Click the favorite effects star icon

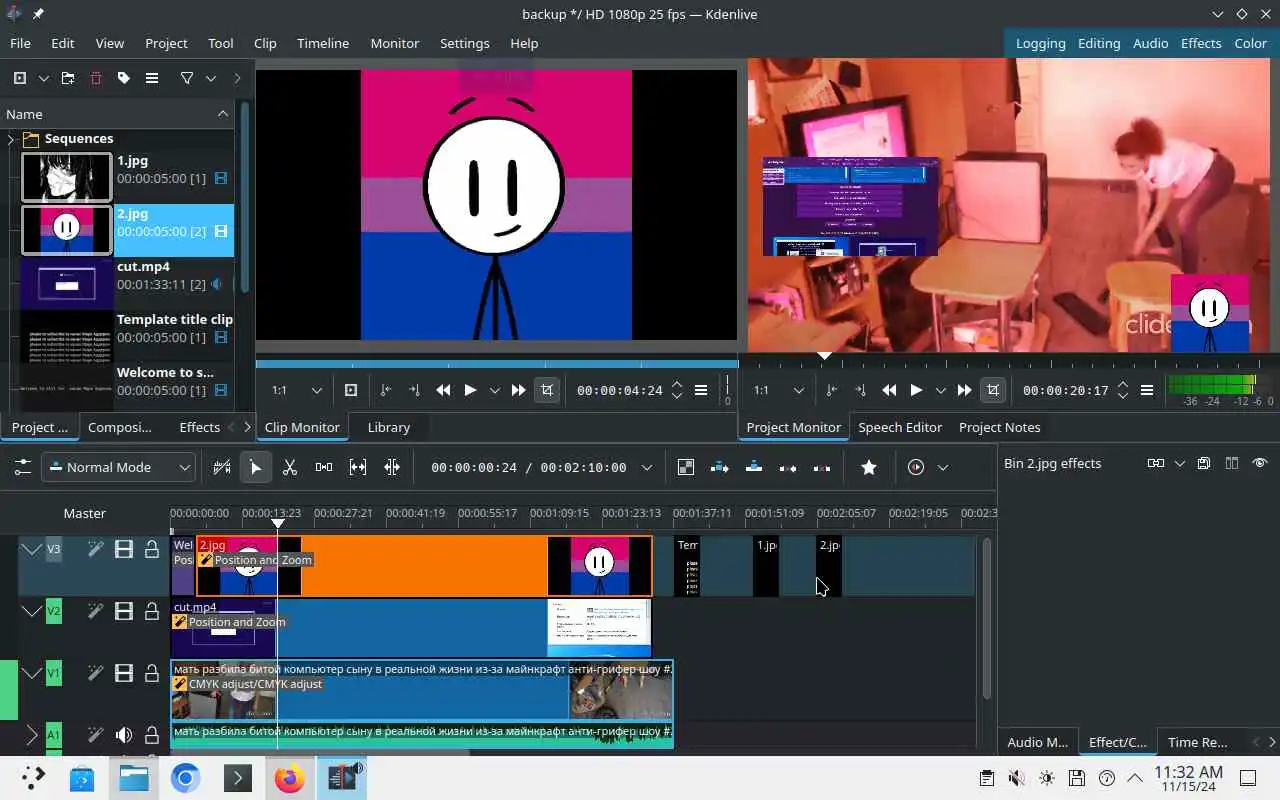868,467
